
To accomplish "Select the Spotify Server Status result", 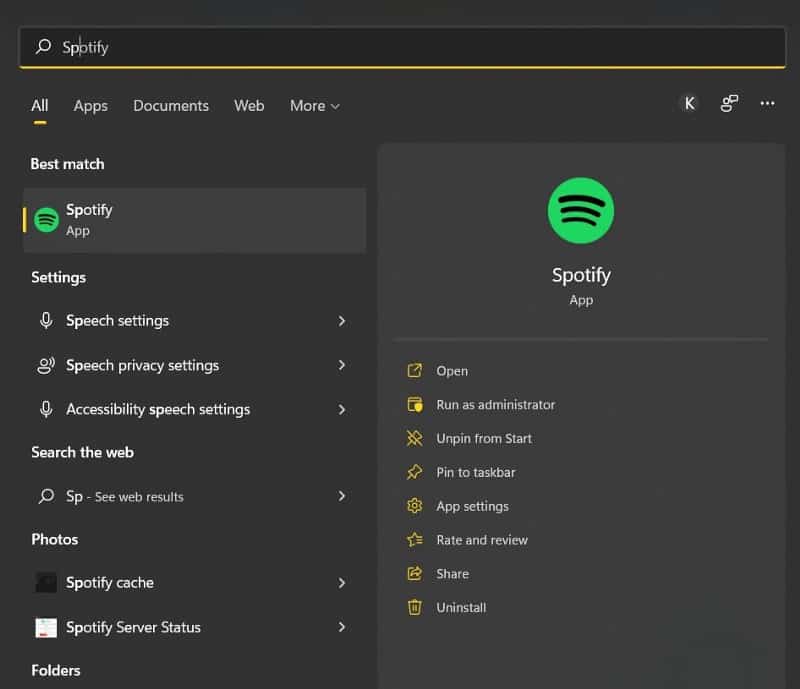I will (x=133, y=627).
